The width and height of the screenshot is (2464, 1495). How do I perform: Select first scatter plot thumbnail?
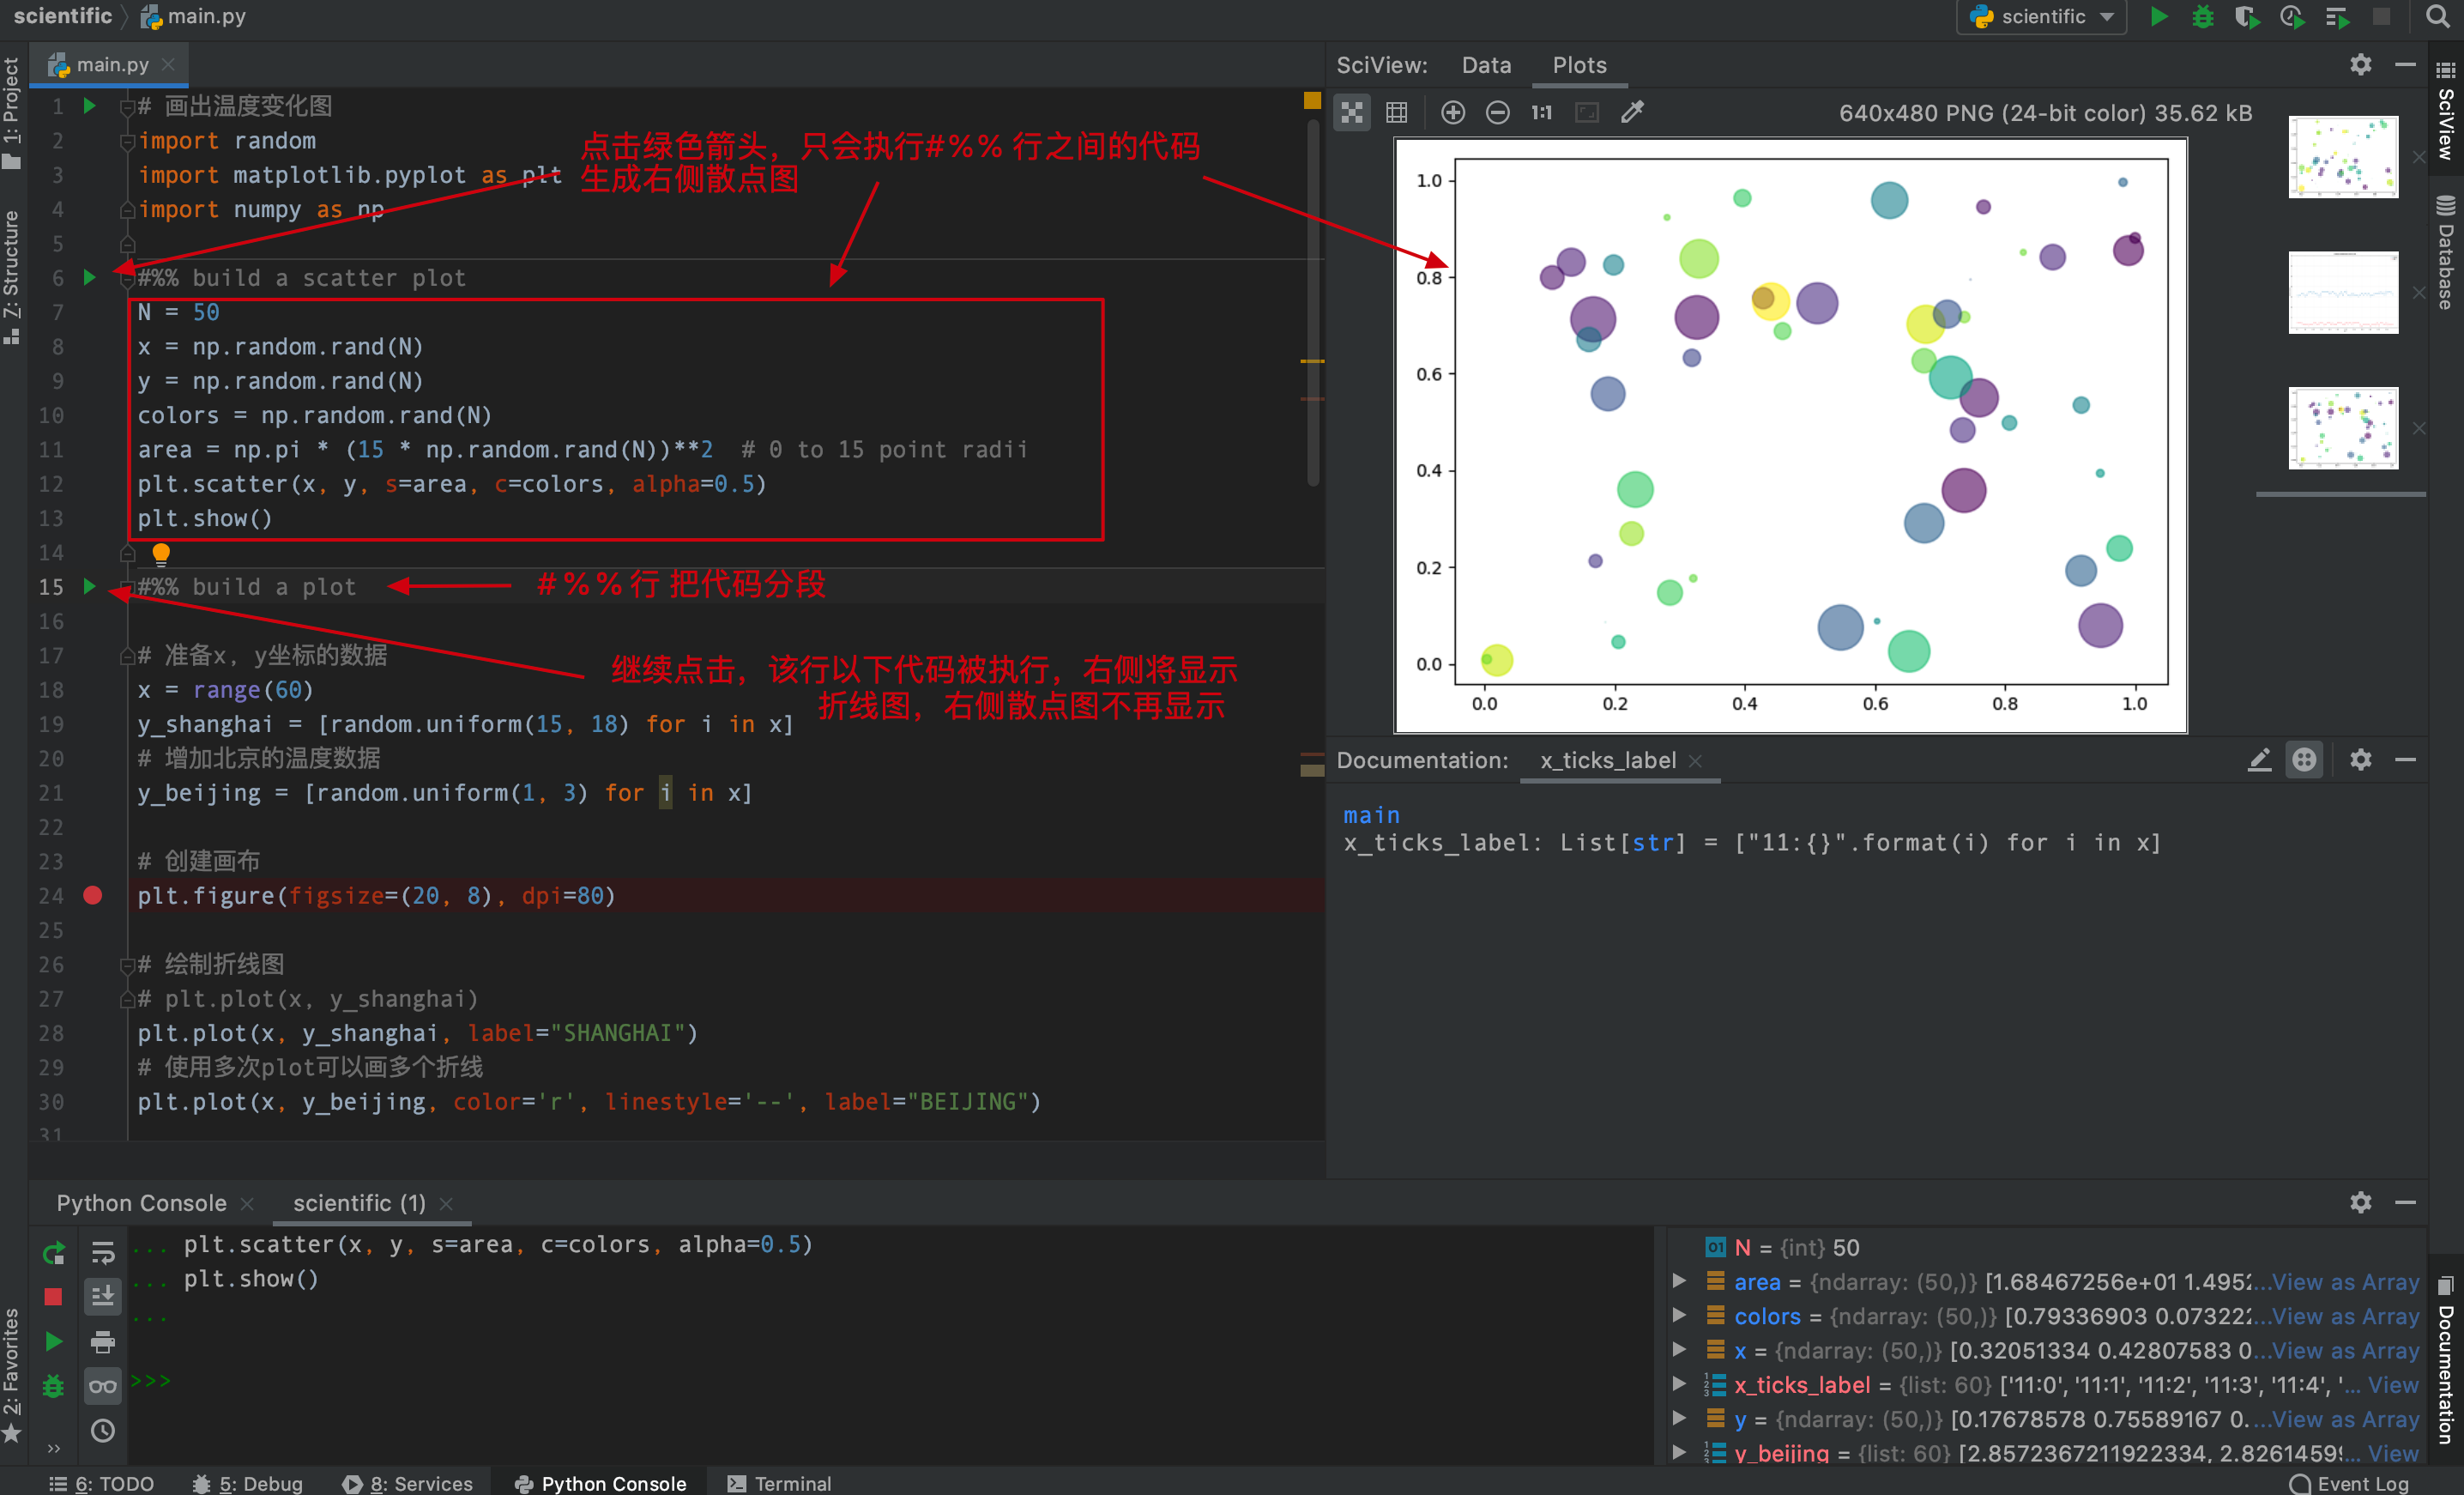coord(2343,156)
